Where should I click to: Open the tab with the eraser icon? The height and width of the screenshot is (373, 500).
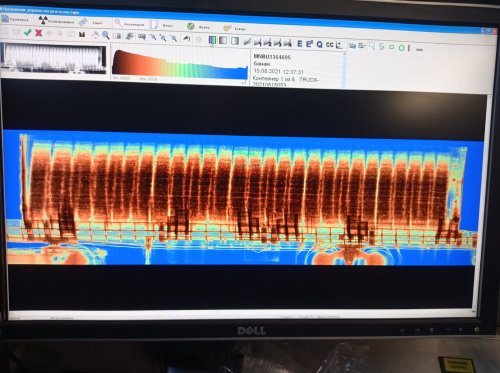pyautogui.click(x=91, y=22)
